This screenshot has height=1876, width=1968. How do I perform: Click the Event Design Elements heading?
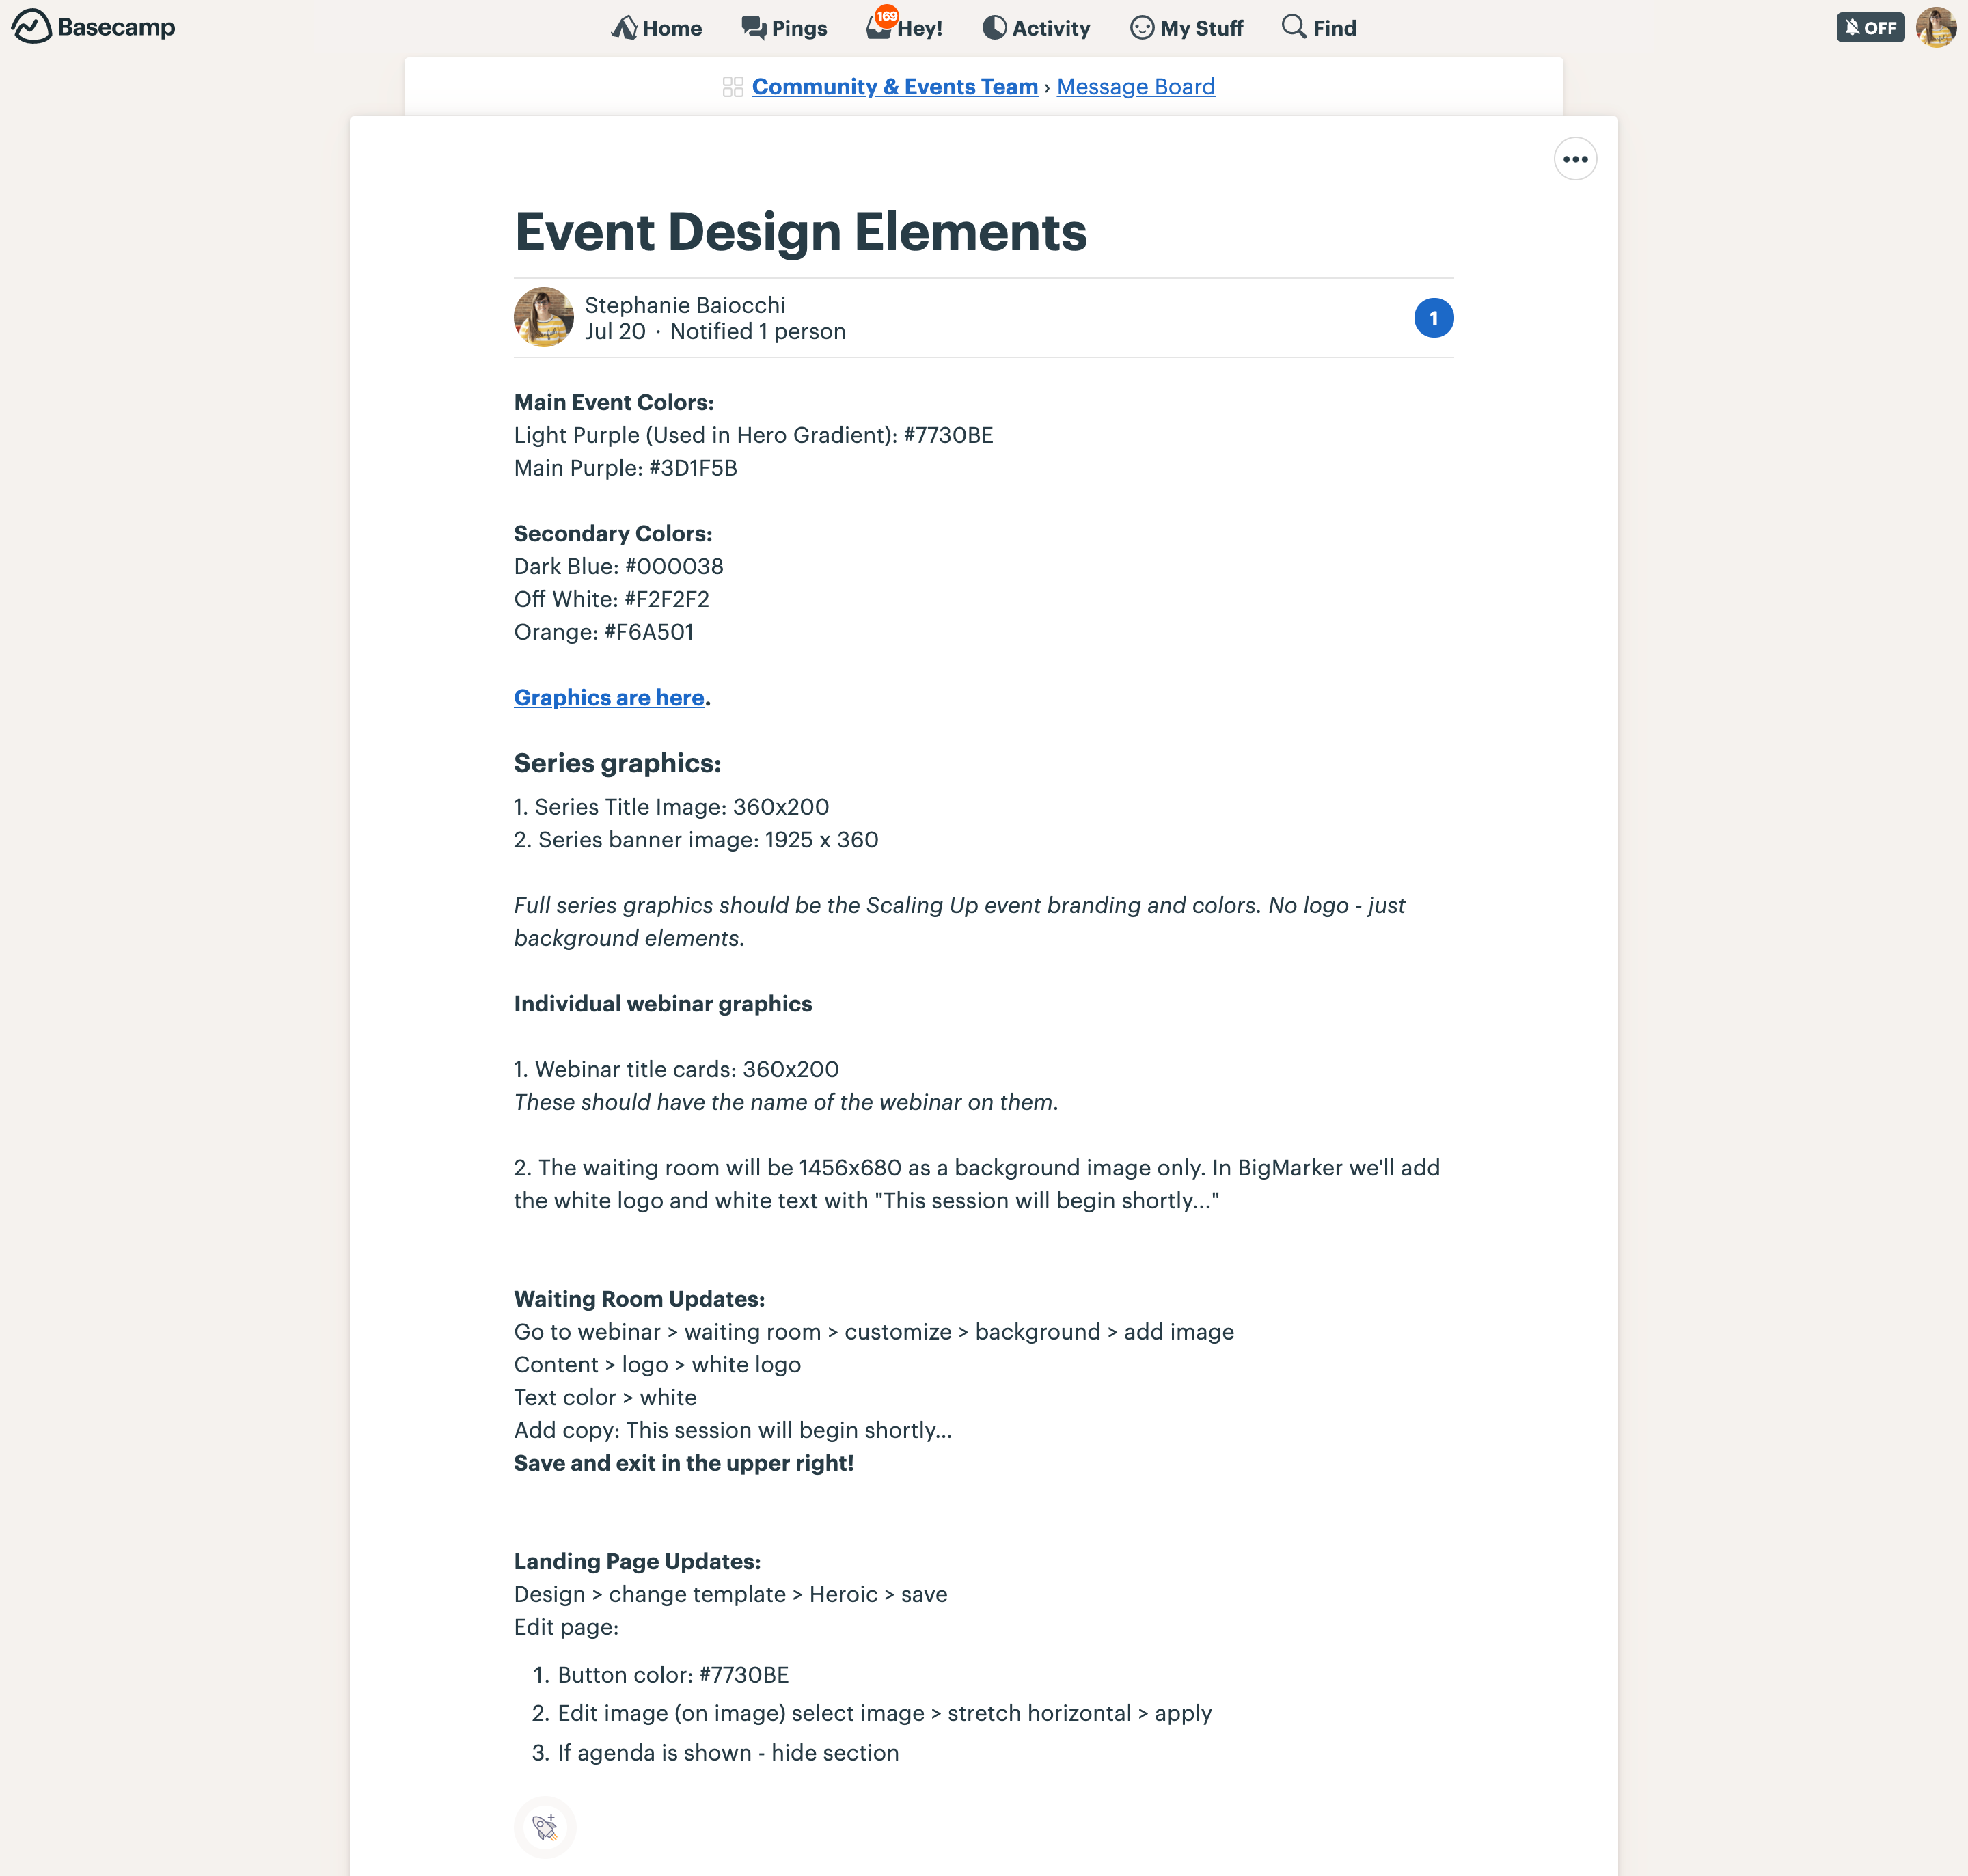(800, 232)
